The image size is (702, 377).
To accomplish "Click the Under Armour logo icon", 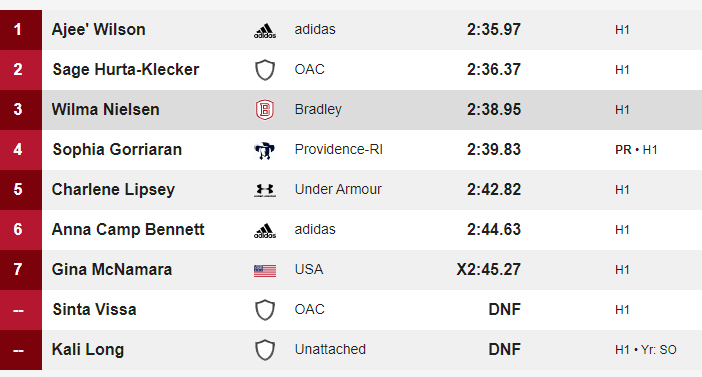I will point(265,190).
